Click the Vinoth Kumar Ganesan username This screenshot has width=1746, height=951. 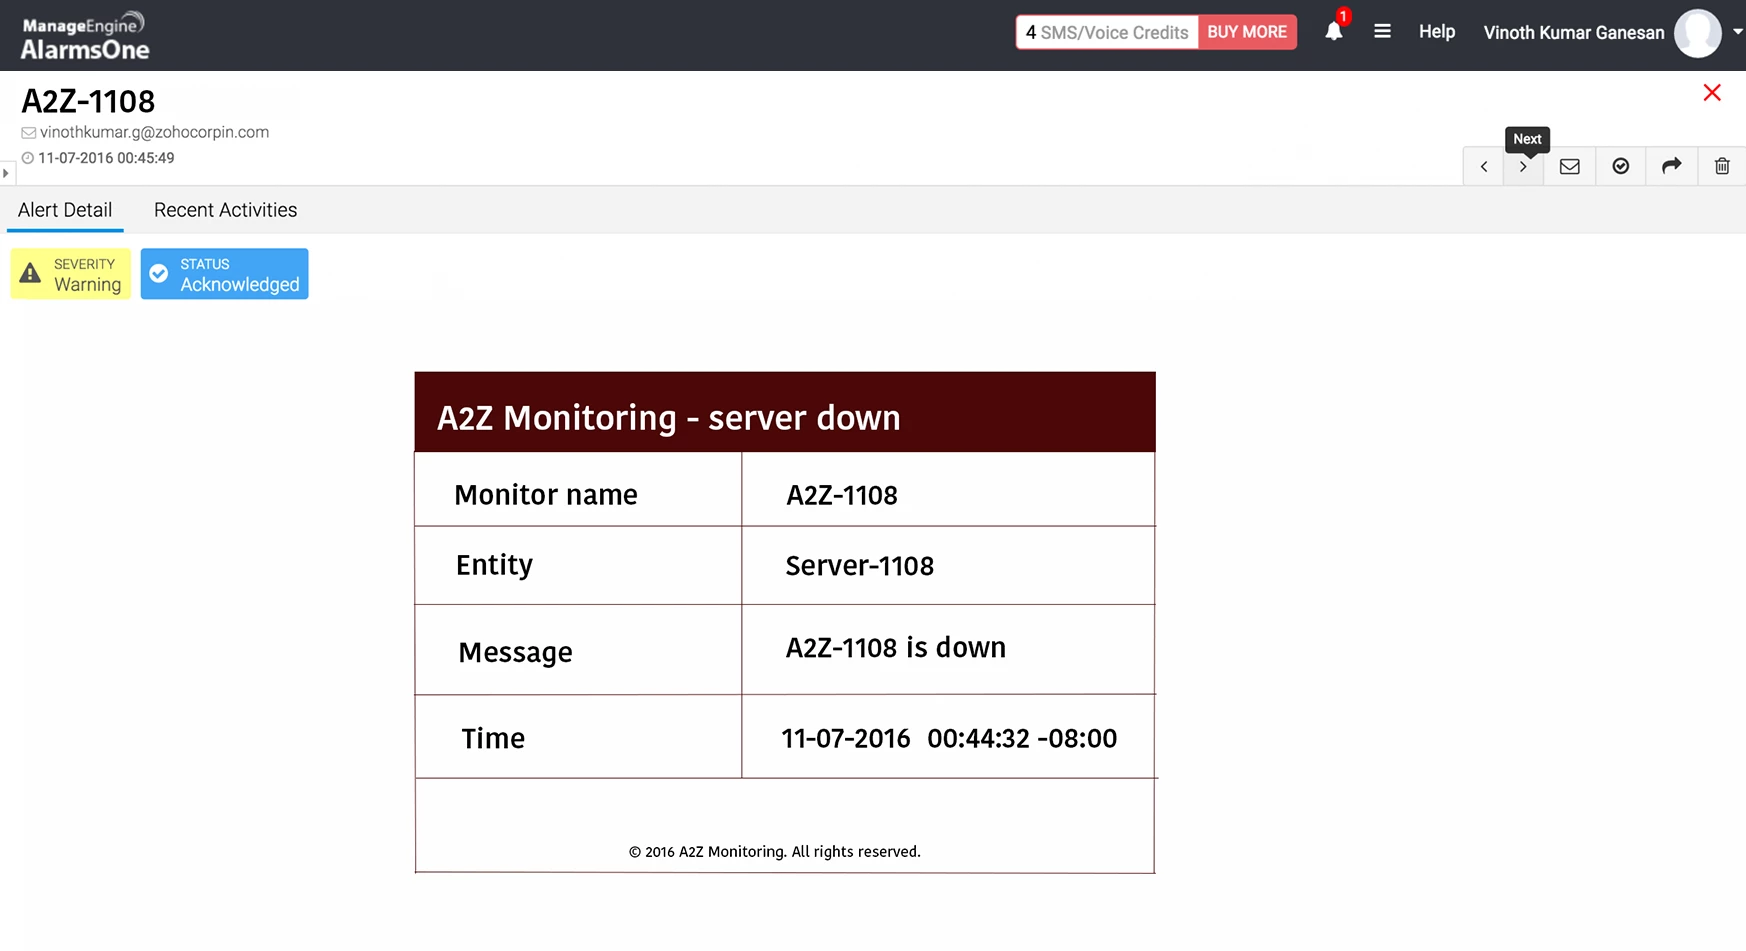click(x=1573, y=33)
